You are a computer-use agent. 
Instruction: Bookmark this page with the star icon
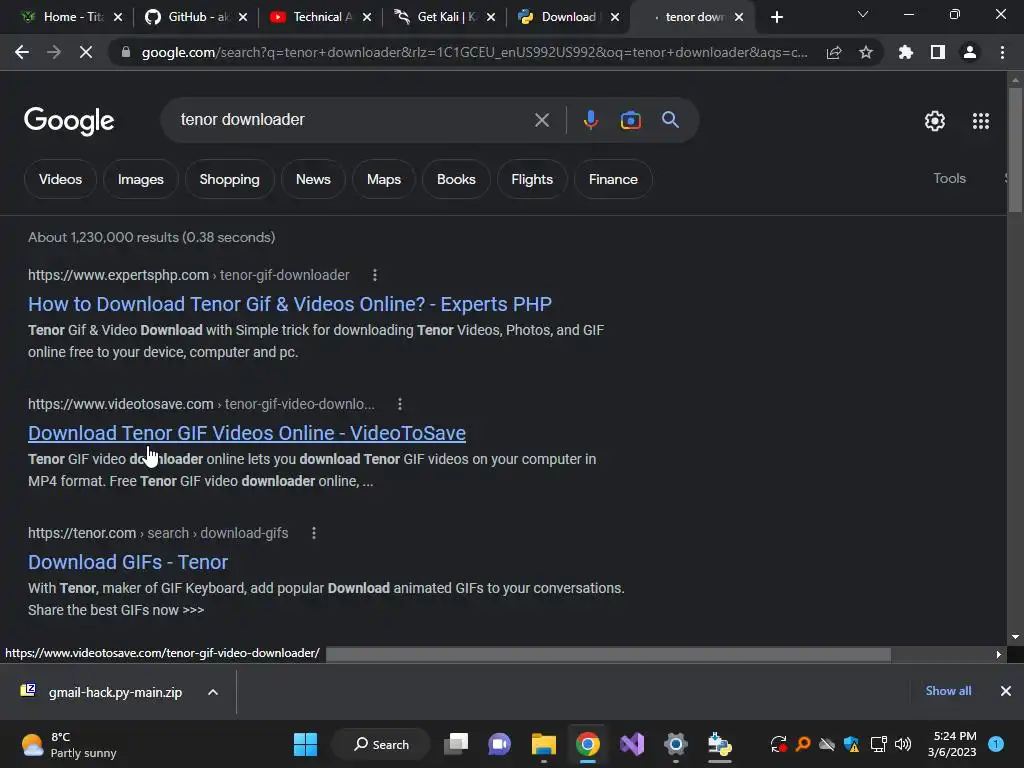pyautogui.click(x=866, y=52)
